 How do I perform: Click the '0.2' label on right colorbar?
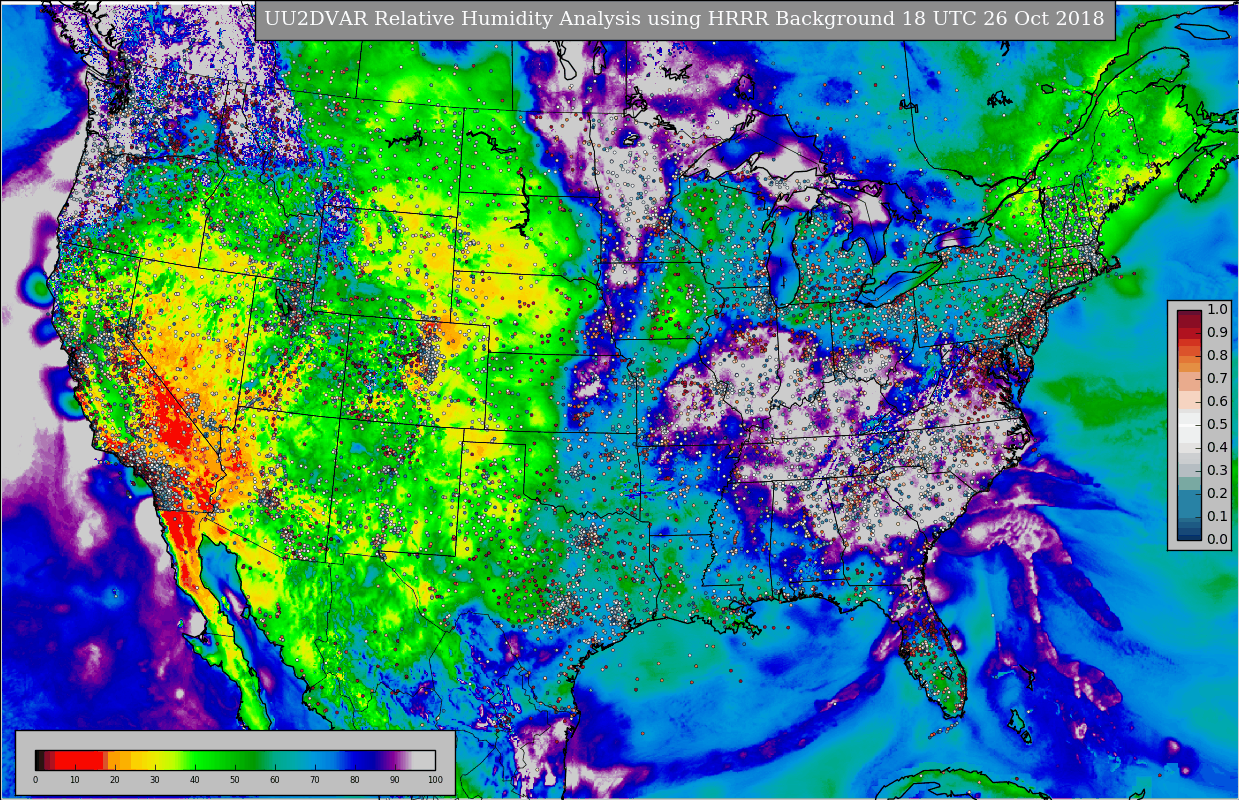[1217, 493]
